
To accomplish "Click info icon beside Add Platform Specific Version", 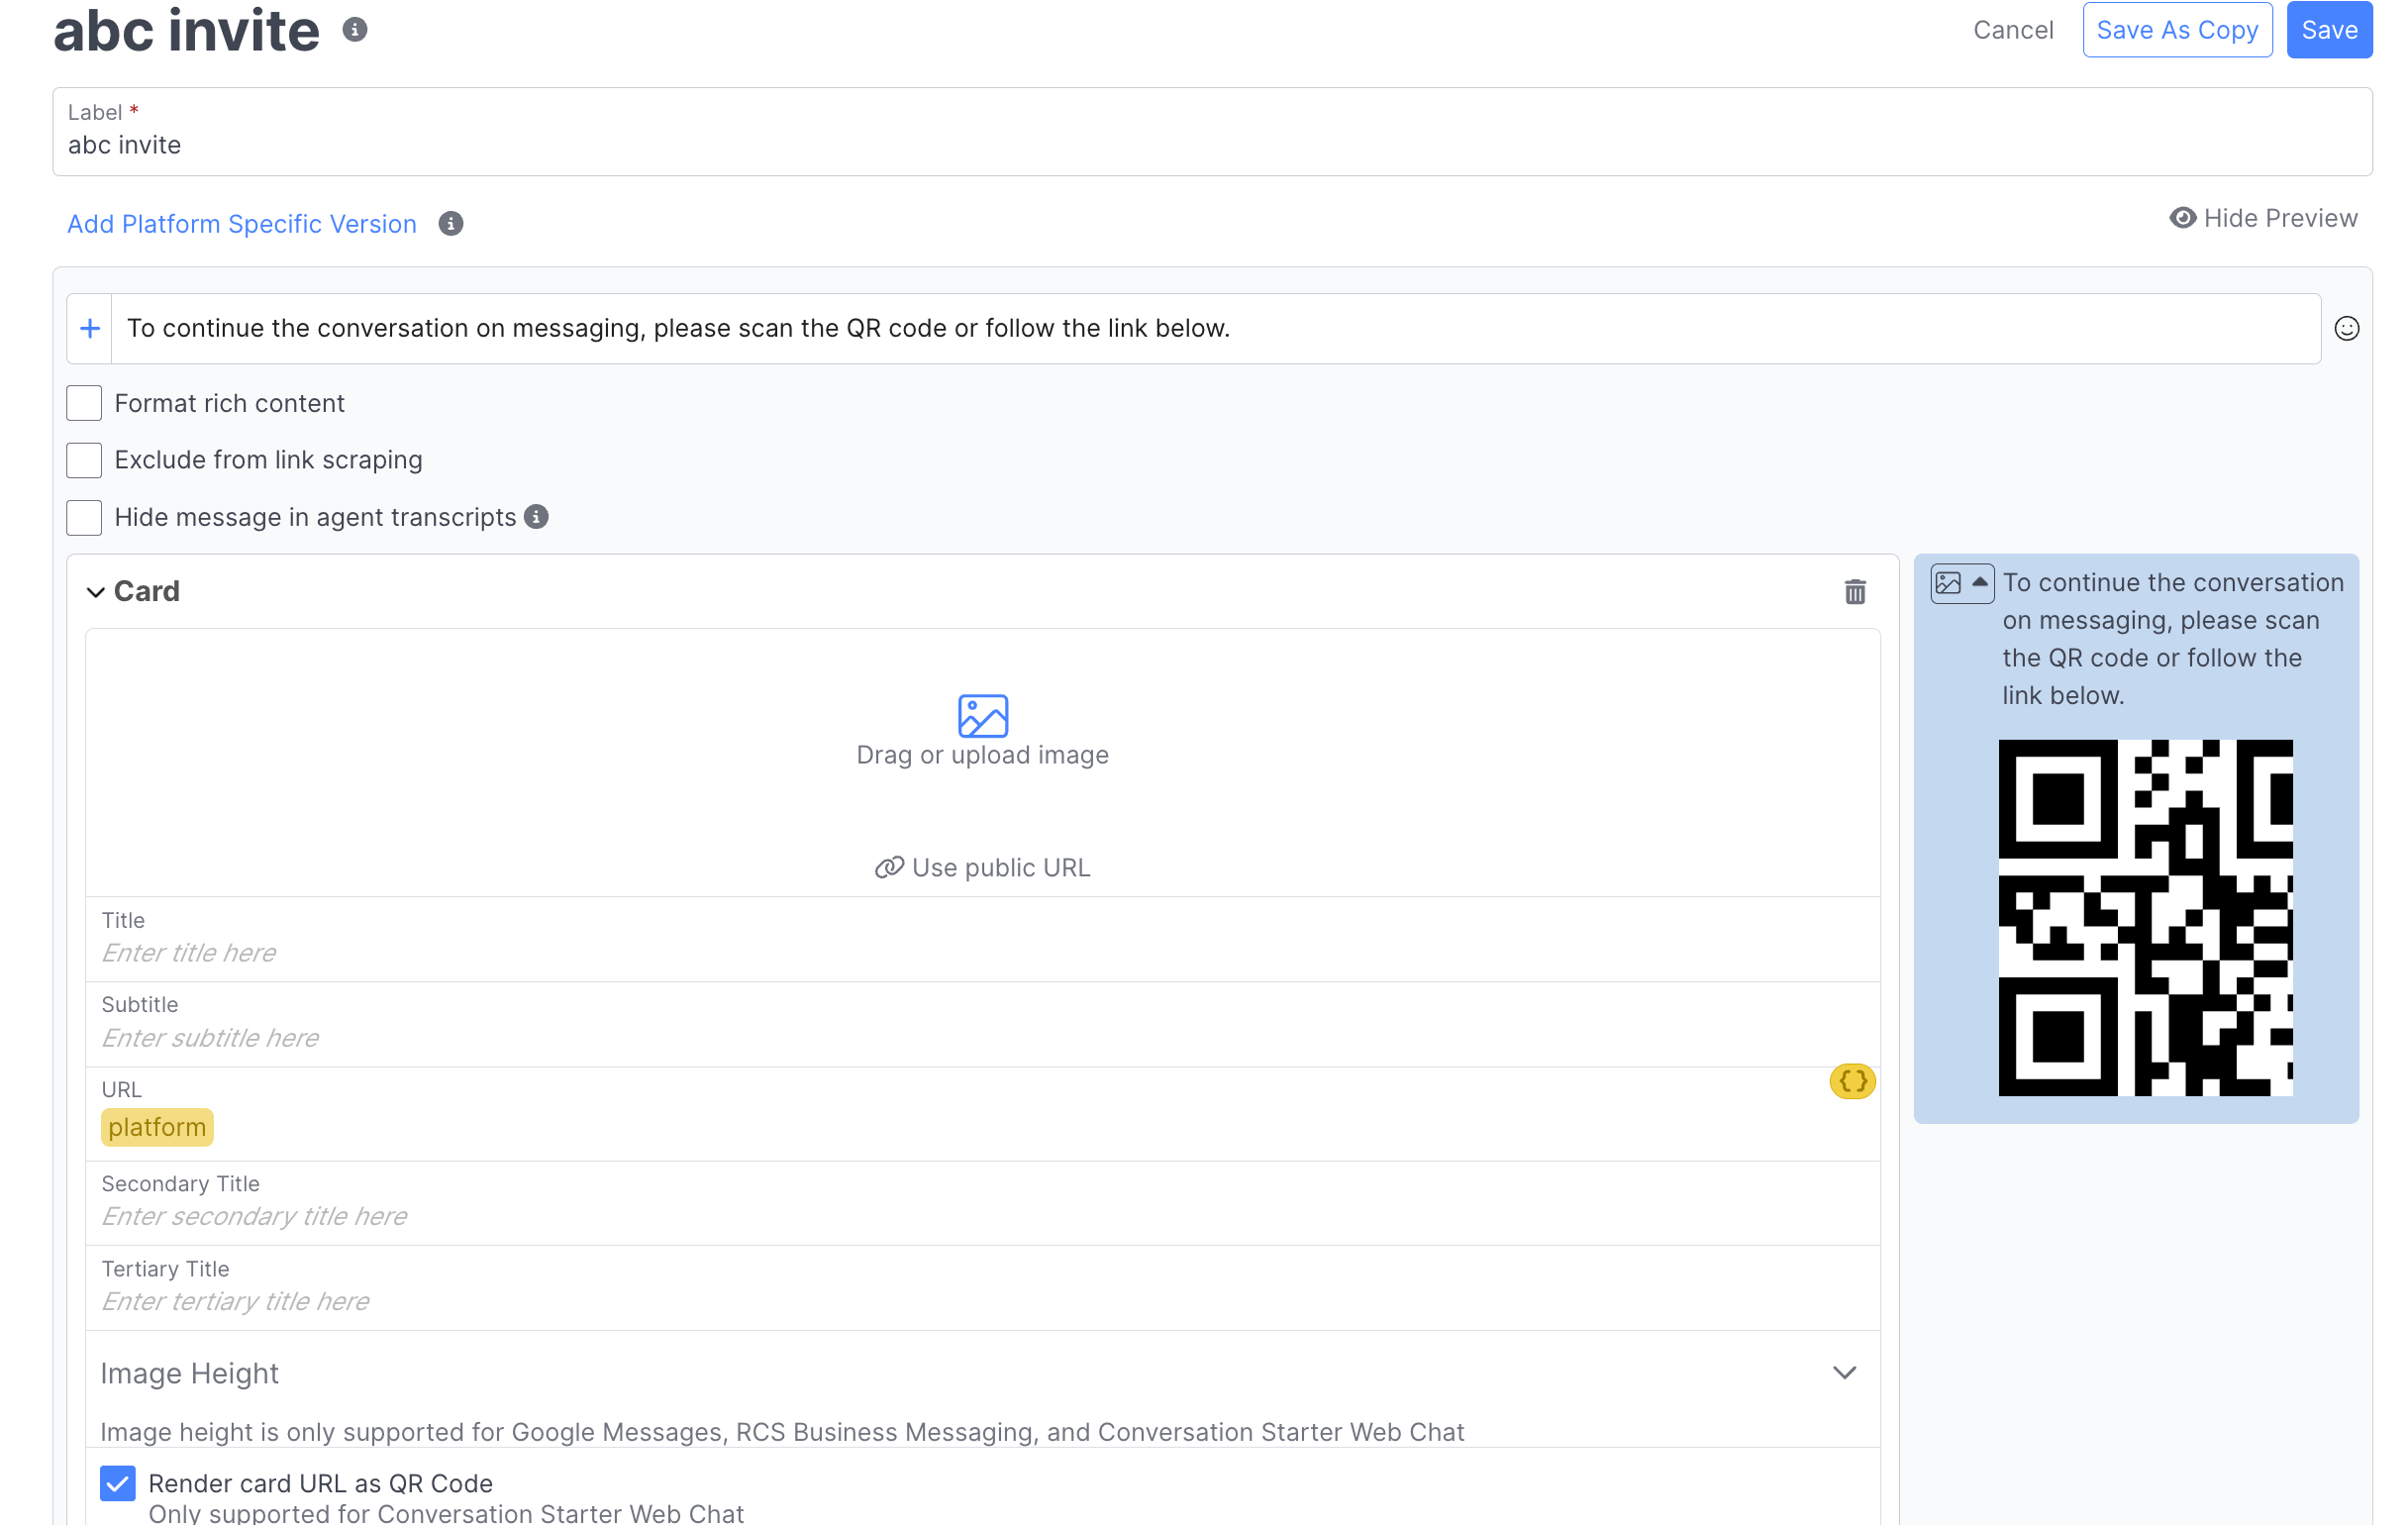I will pos(451,224).
